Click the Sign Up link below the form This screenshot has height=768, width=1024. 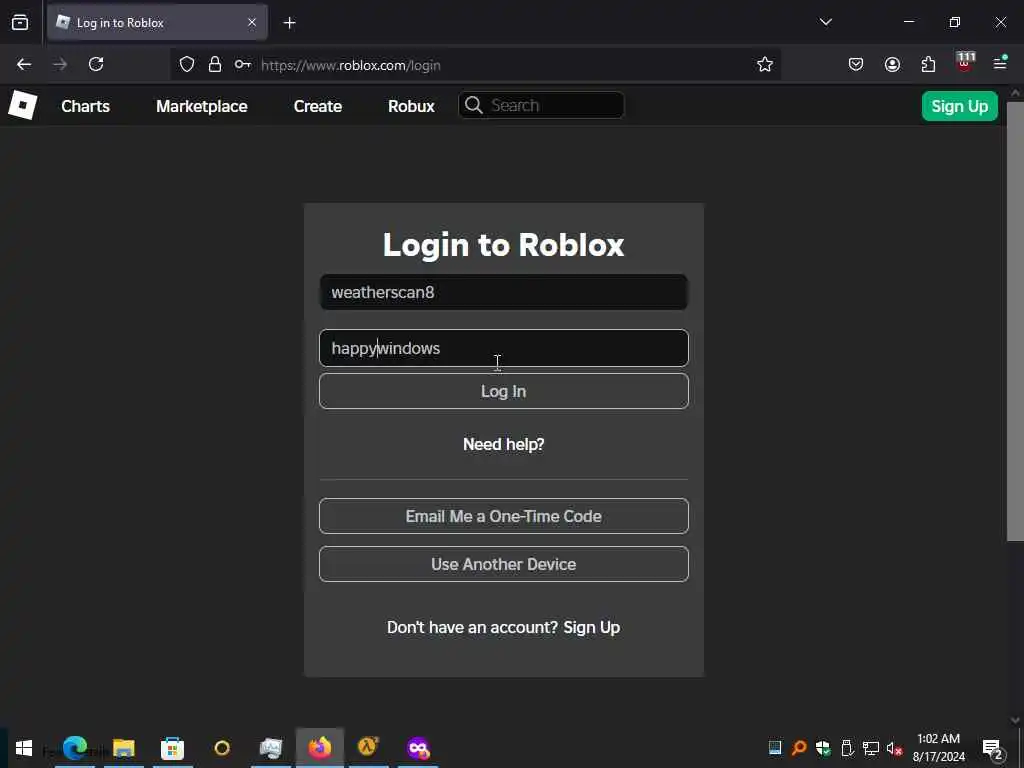click(x=592, y=627)
